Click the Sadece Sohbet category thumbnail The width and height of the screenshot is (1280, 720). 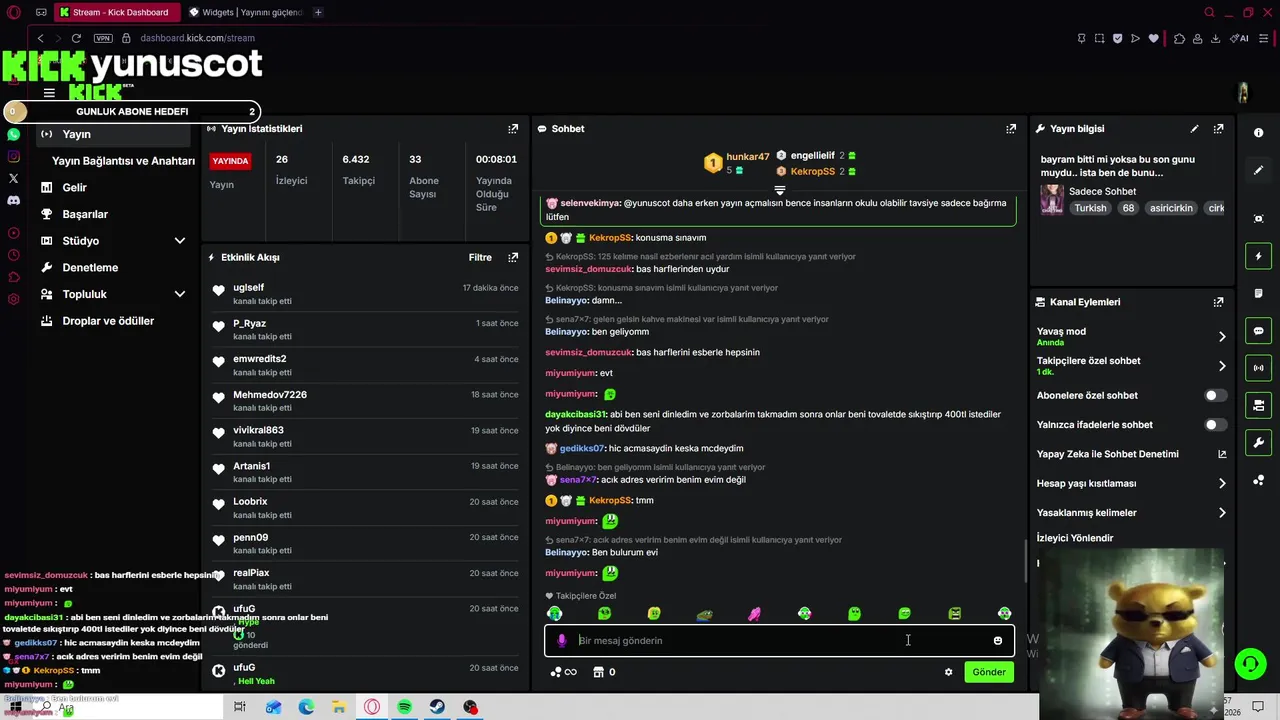(1052, 199)
